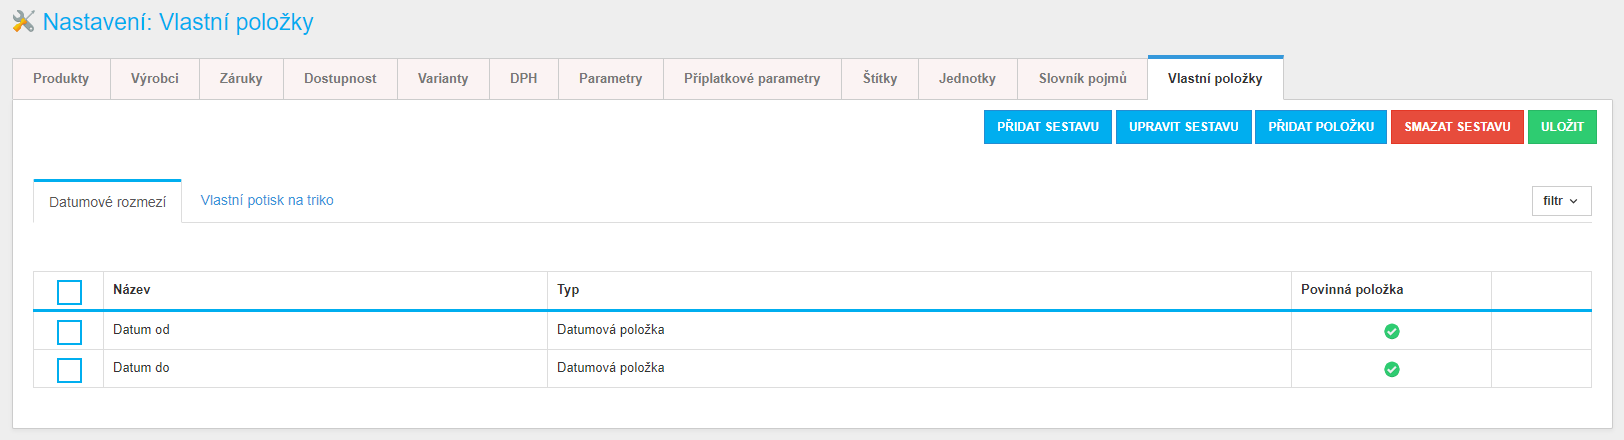Click green checkmark icon for Datum od
The width and height of the screenshot is (1624, 440).
coord(1391,331)
